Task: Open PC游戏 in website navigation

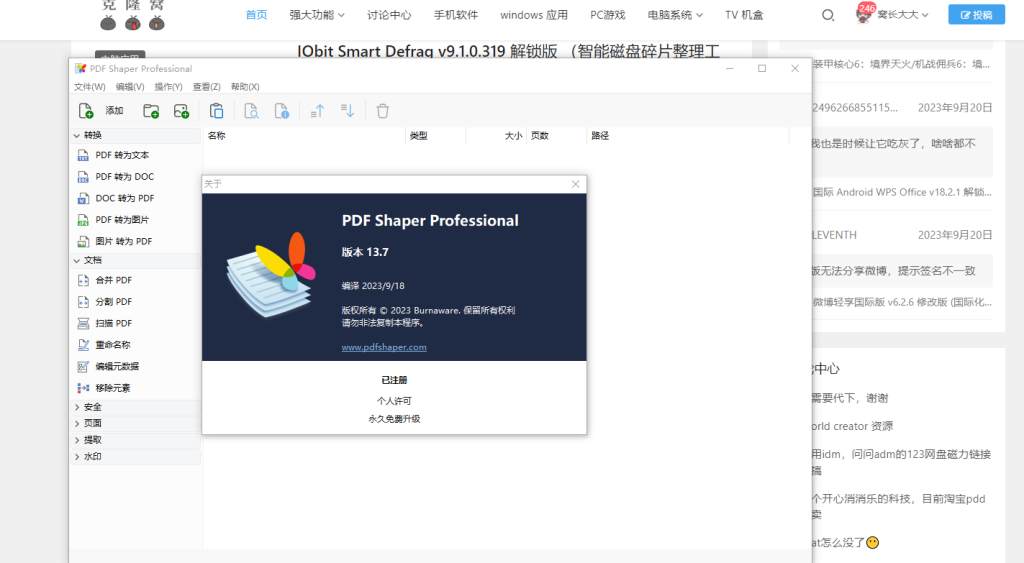Action: [607, 15]
